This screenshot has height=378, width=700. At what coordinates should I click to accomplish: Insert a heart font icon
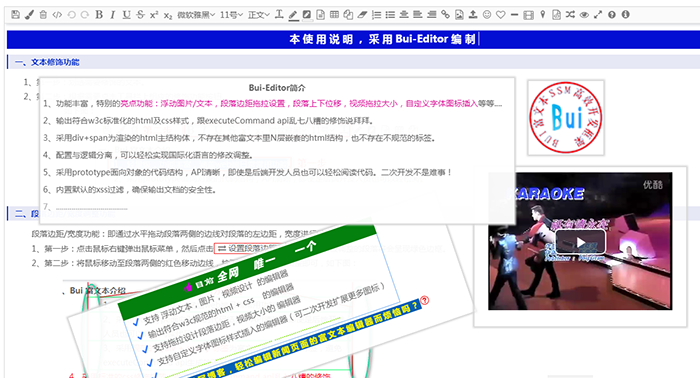(x=500, y=15)
